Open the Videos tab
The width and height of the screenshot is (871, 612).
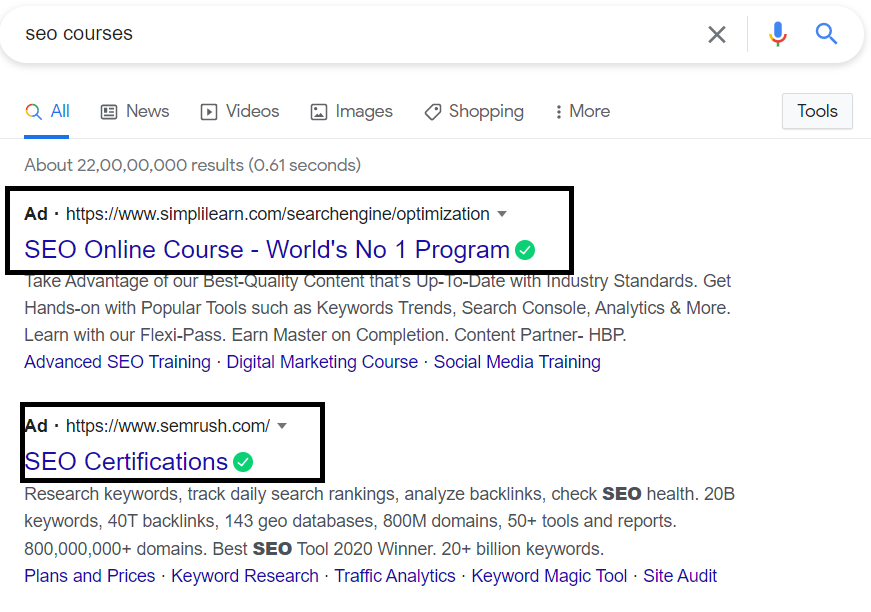tap(240, 112)
